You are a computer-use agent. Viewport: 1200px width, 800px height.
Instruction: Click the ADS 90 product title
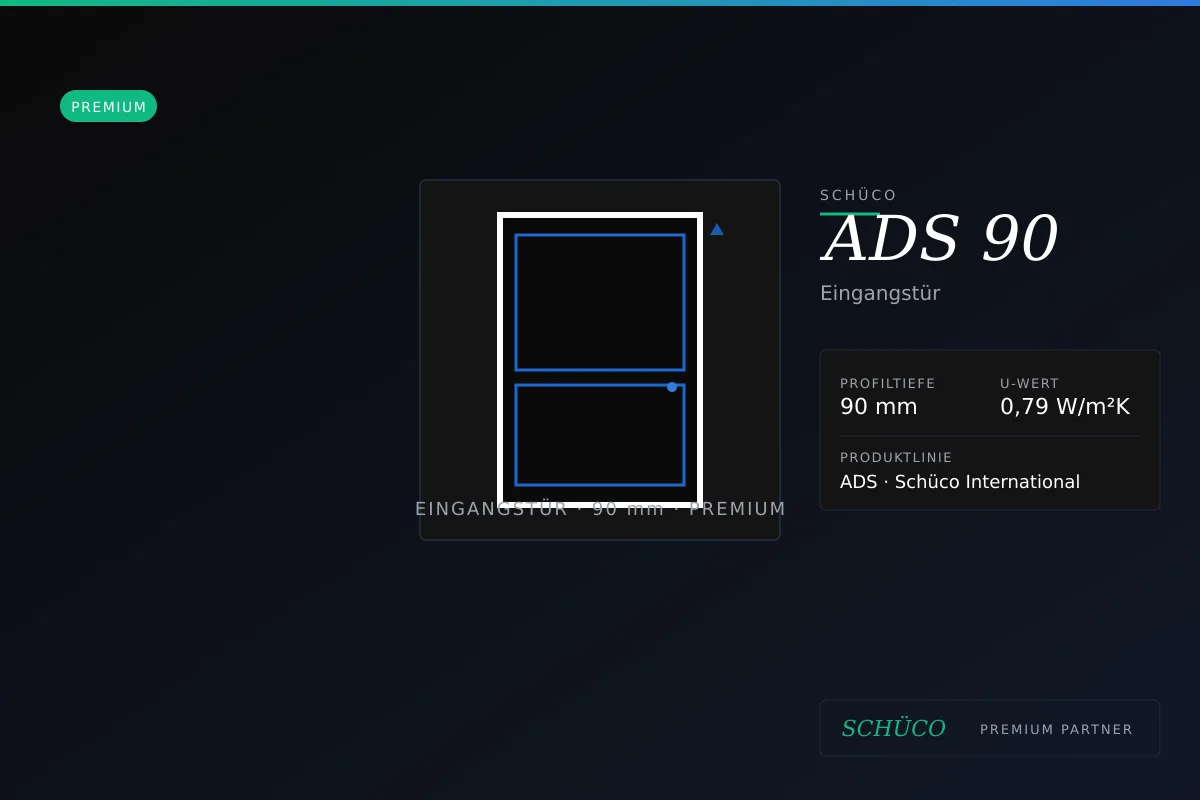click(x=939, y=240)
